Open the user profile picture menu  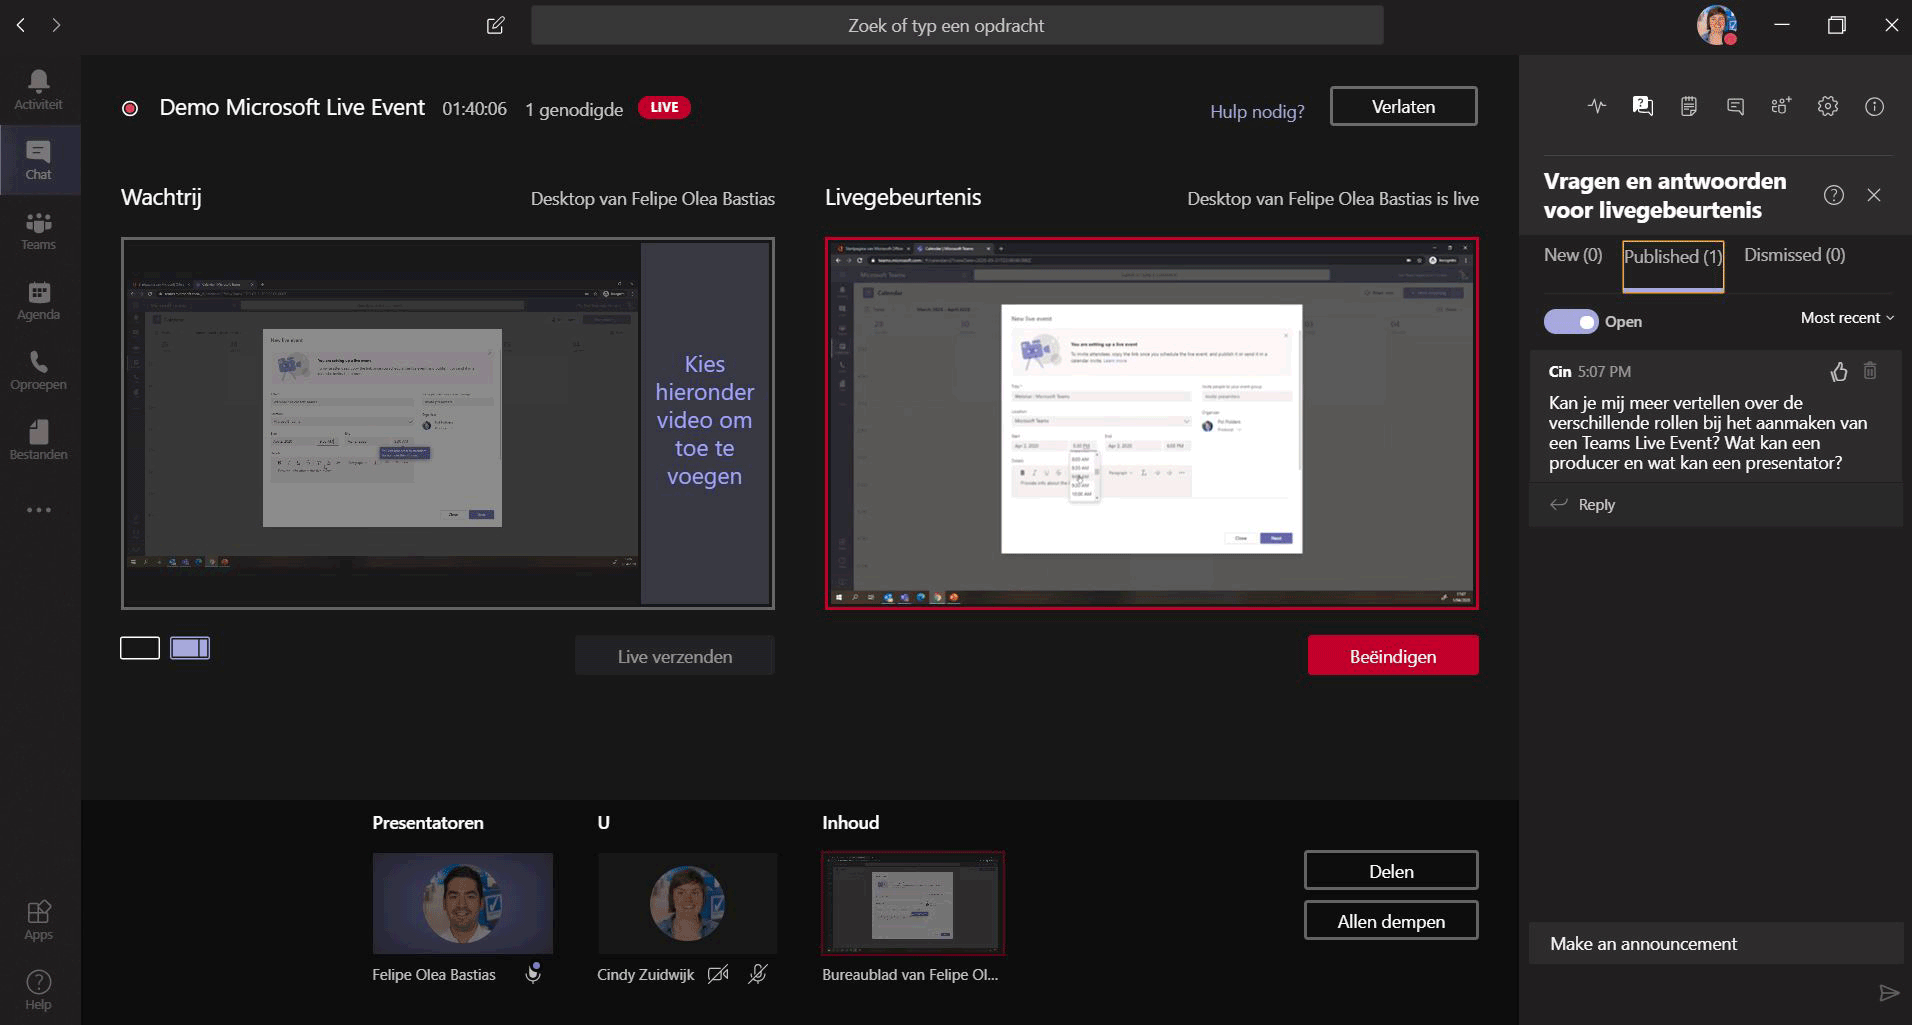click(1717, 25)
